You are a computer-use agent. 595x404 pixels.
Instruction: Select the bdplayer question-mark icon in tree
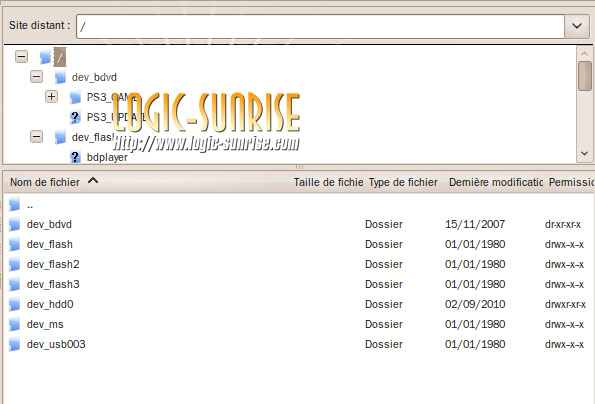pyautogui.click(x=75, y=157)
